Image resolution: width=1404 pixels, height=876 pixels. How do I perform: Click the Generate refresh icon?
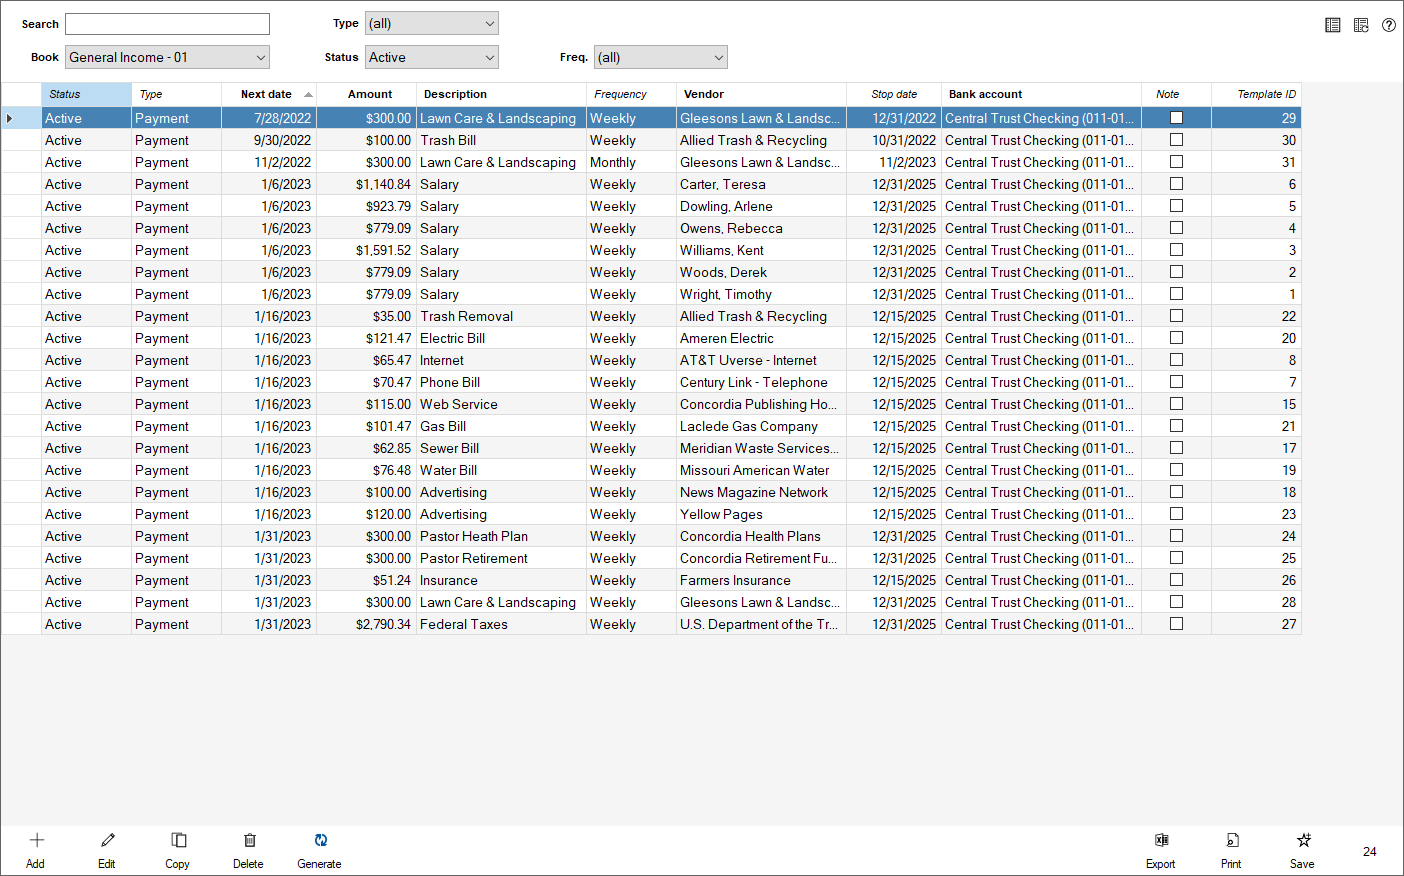click(x=320, y=841)
